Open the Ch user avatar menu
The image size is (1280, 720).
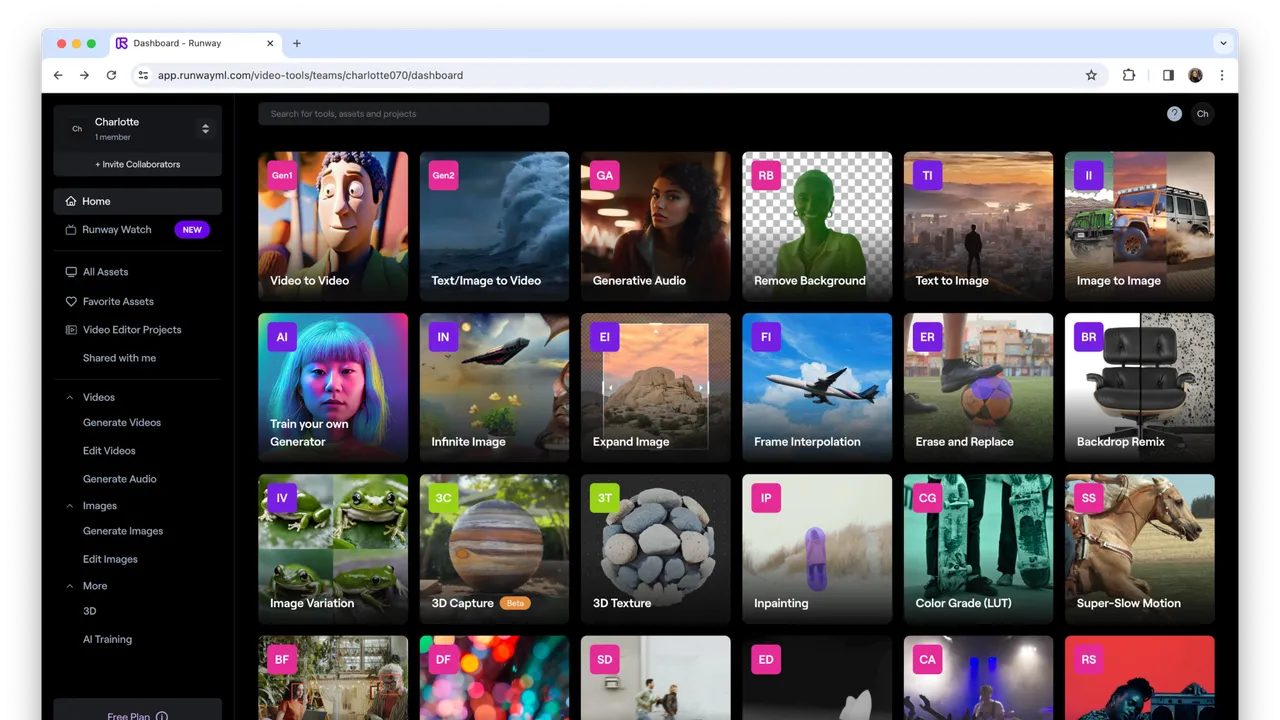(x=1203, y=114)
